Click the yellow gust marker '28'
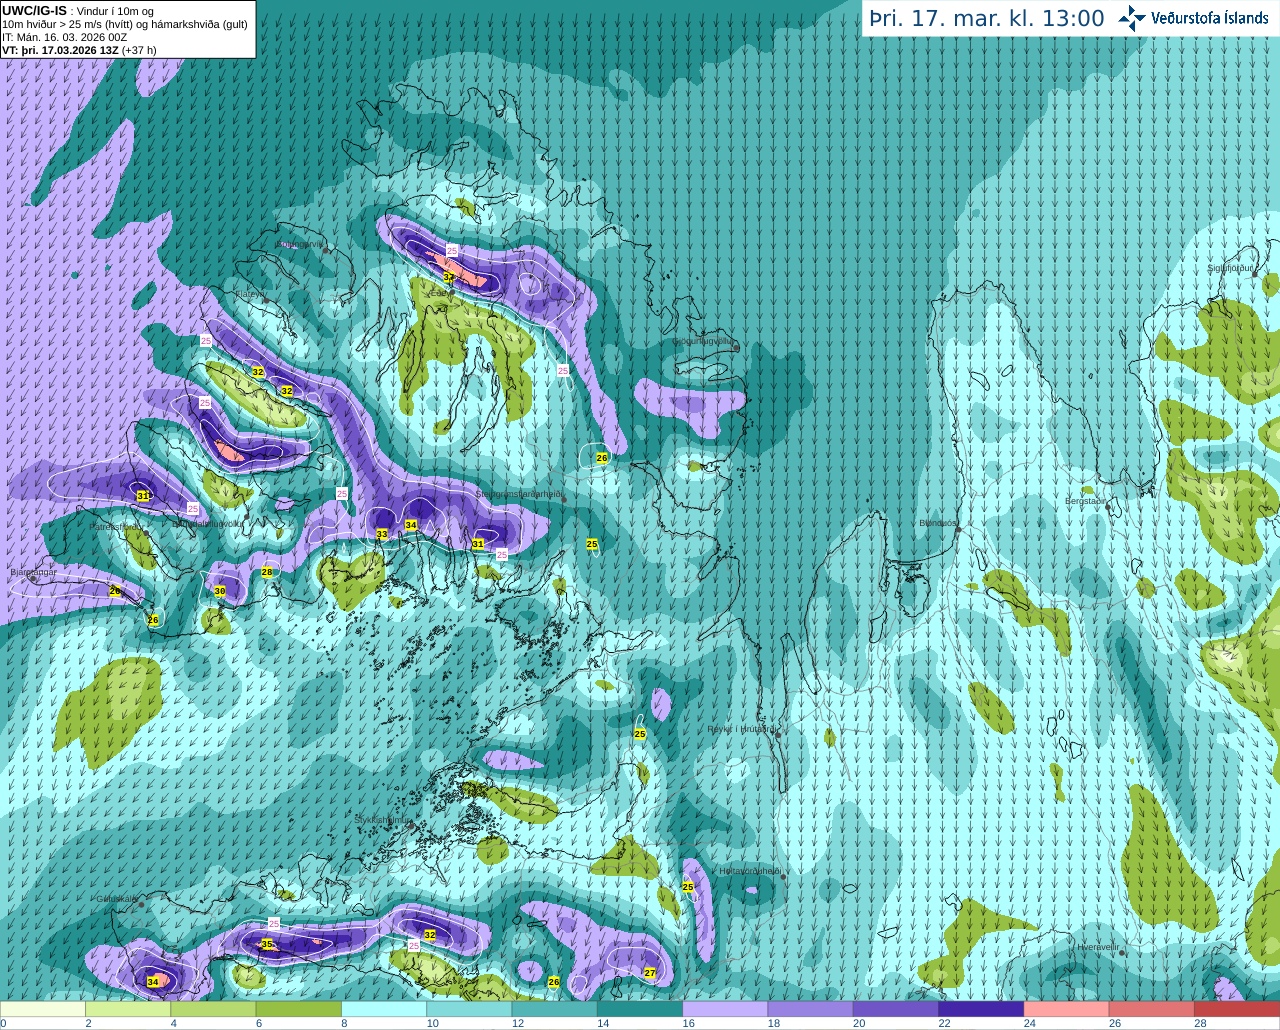This screenshot has width=1280, height=1030. click(267, 572)
